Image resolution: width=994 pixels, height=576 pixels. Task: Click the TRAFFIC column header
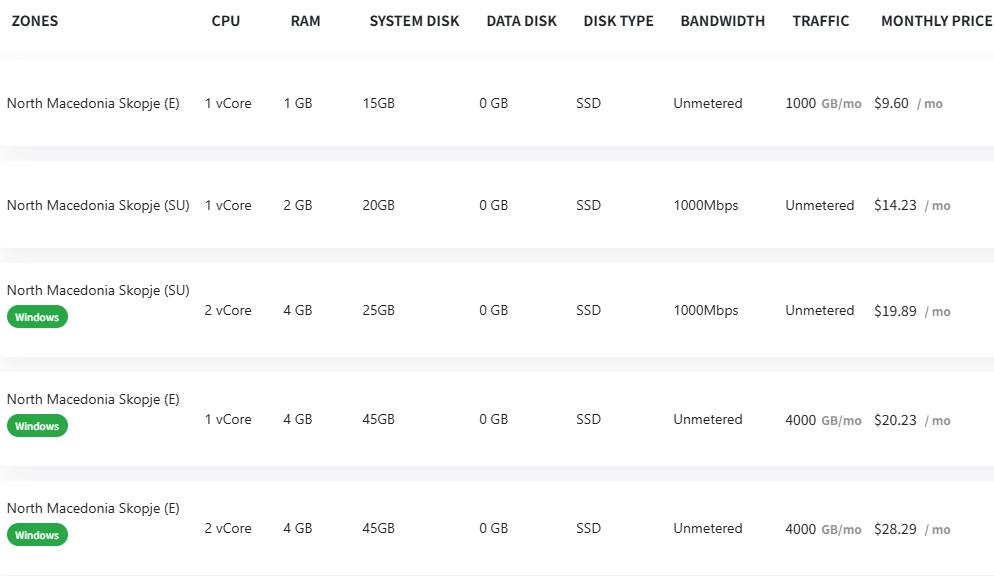(820, 21)
